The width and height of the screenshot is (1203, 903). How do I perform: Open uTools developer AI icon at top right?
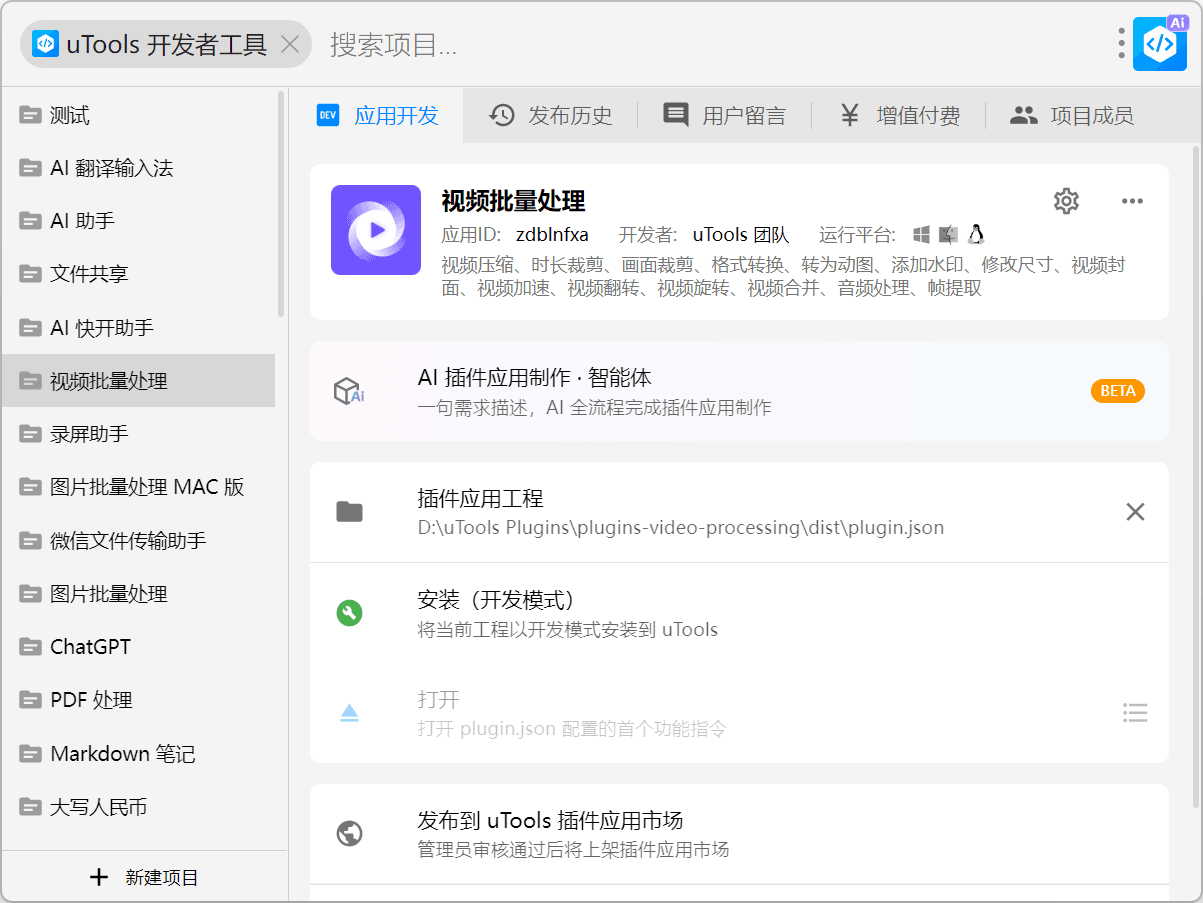[1159, 44]
